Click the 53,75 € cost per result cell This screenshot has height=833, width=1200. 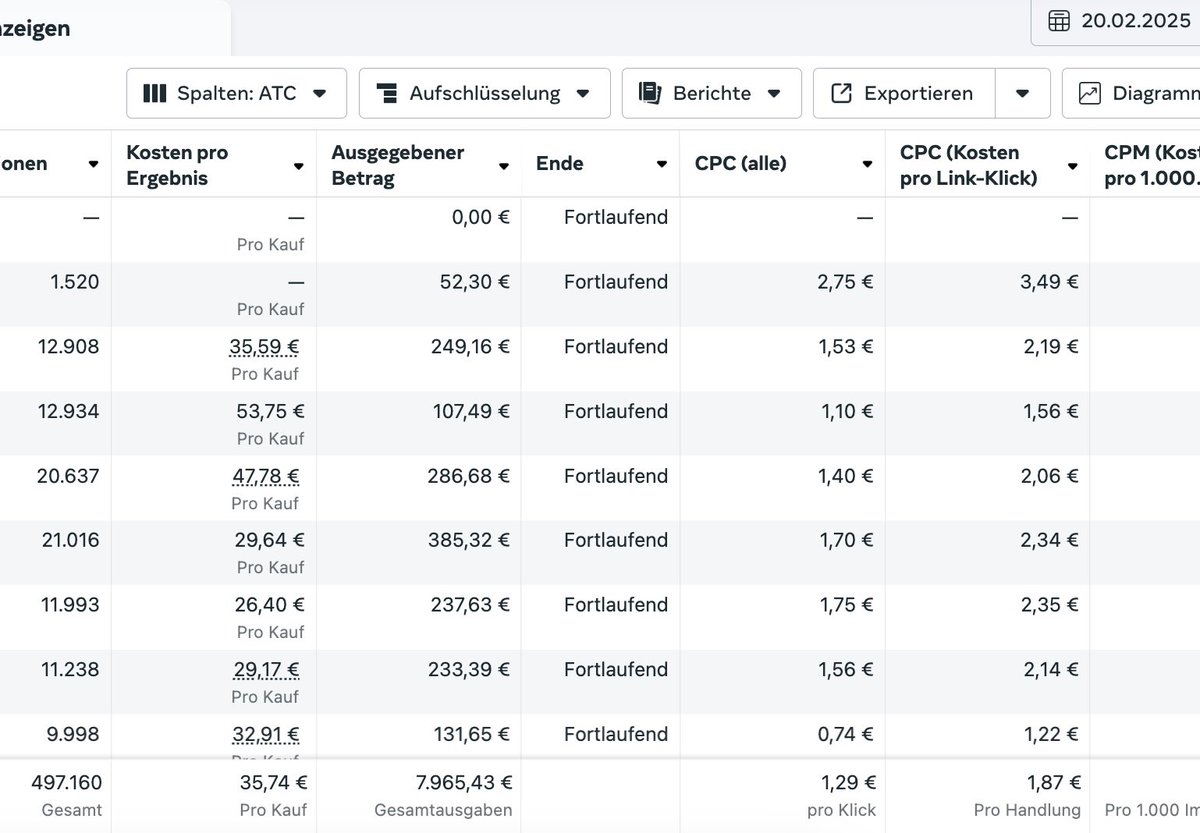268,411
